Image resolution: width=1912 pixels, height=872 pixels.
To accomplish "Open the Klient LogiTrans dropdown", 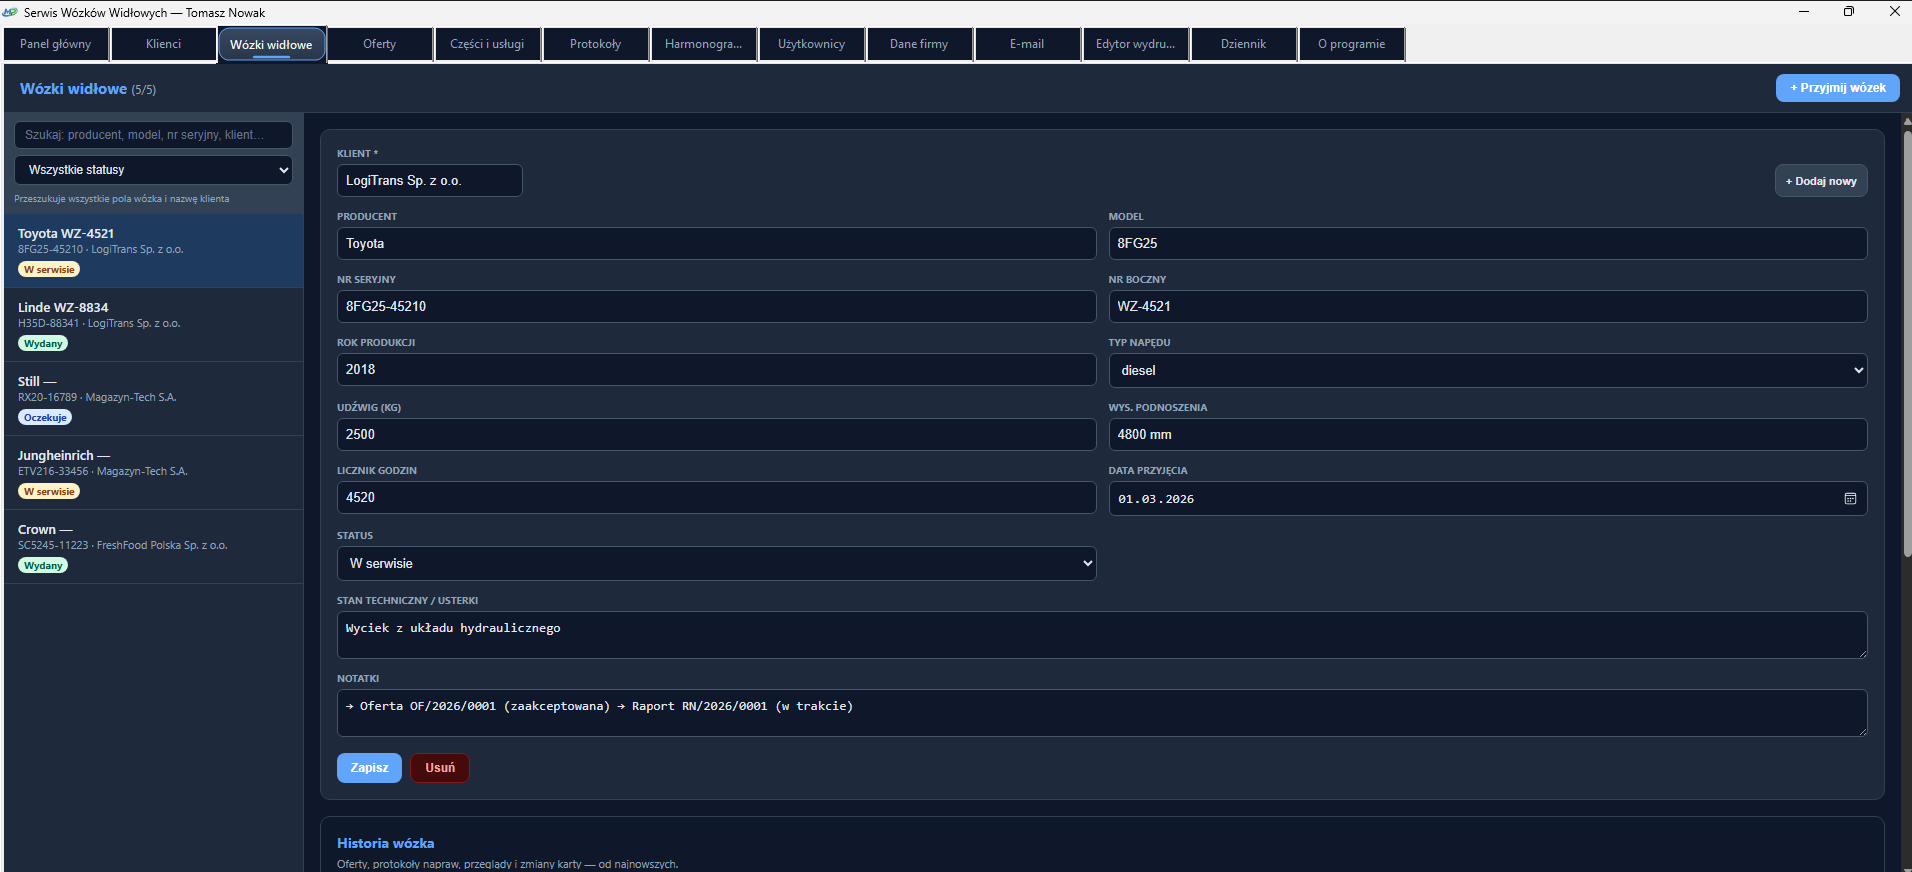I will click(429, 181).
